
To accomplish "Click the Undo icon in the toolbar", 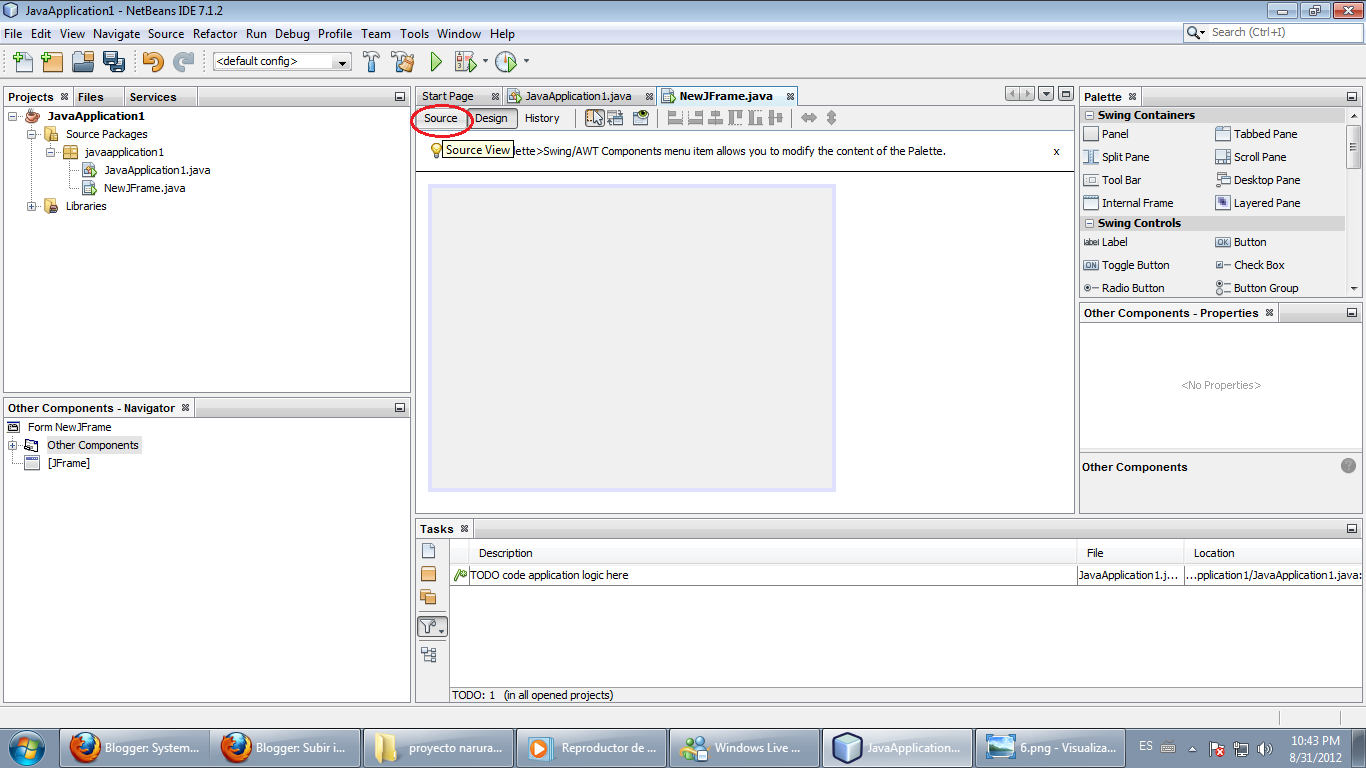I will click(155, 61).
